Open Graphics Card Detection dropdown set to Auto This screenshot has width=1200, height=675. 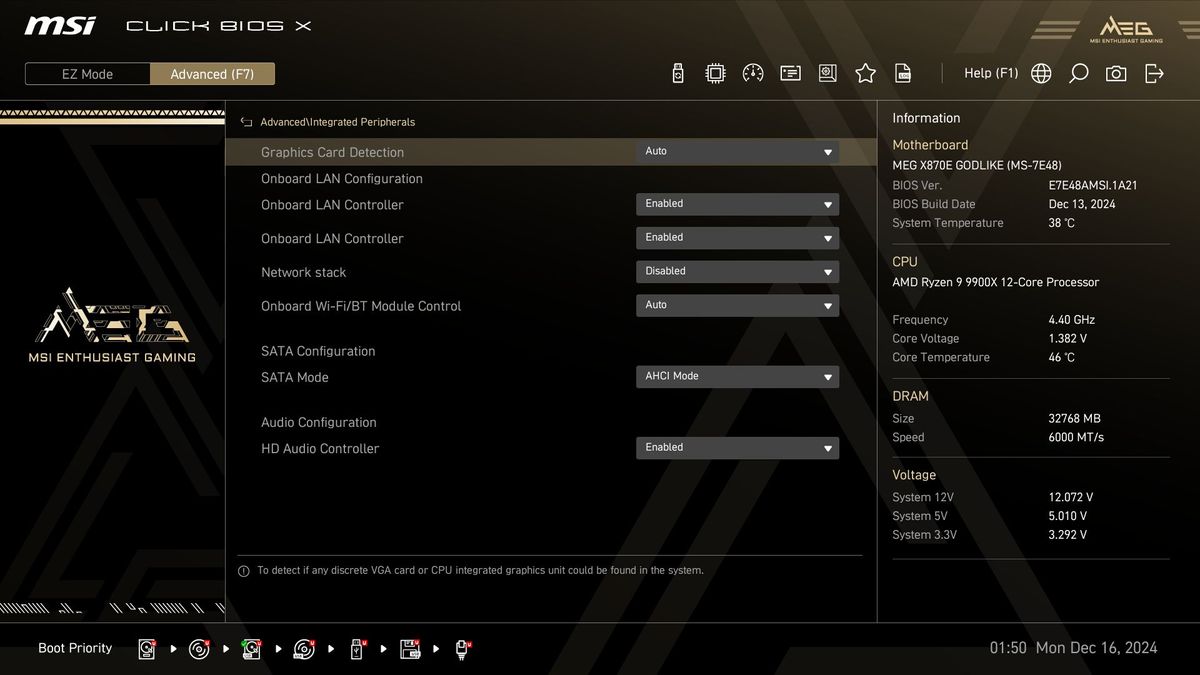737,152
